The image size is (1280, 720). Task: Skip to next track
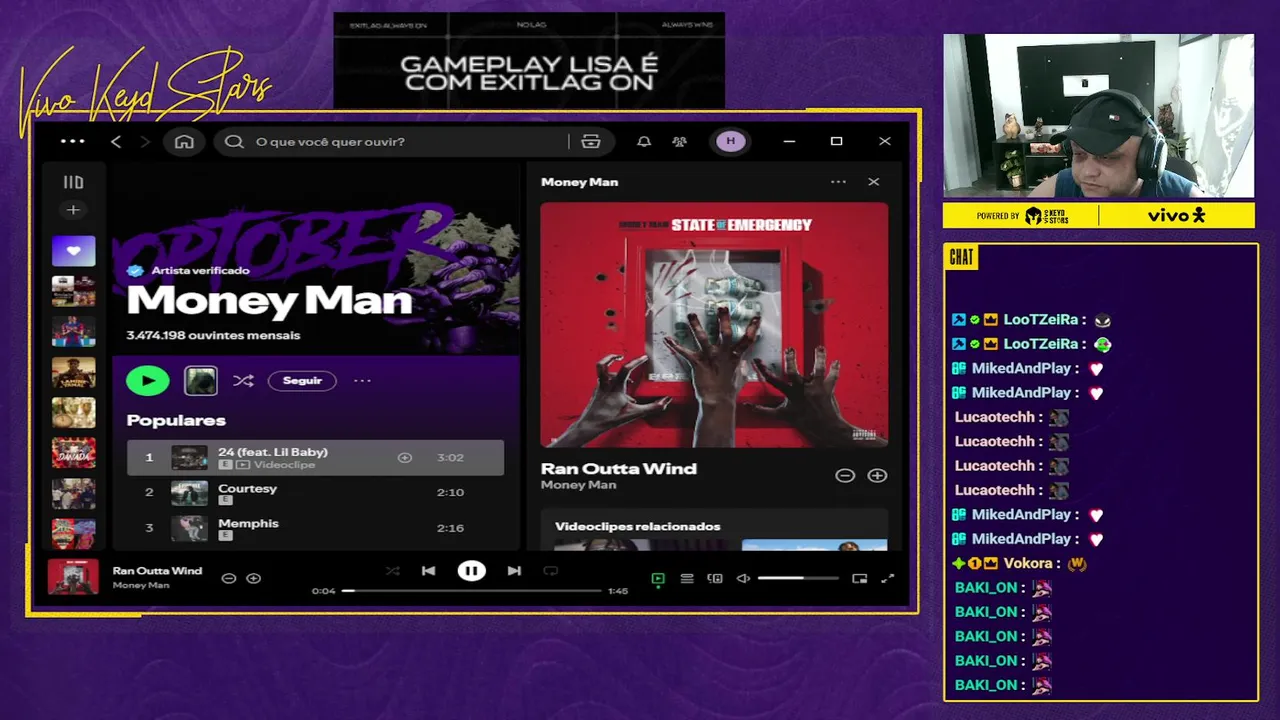pyautogui.click(x=514, y=571)
